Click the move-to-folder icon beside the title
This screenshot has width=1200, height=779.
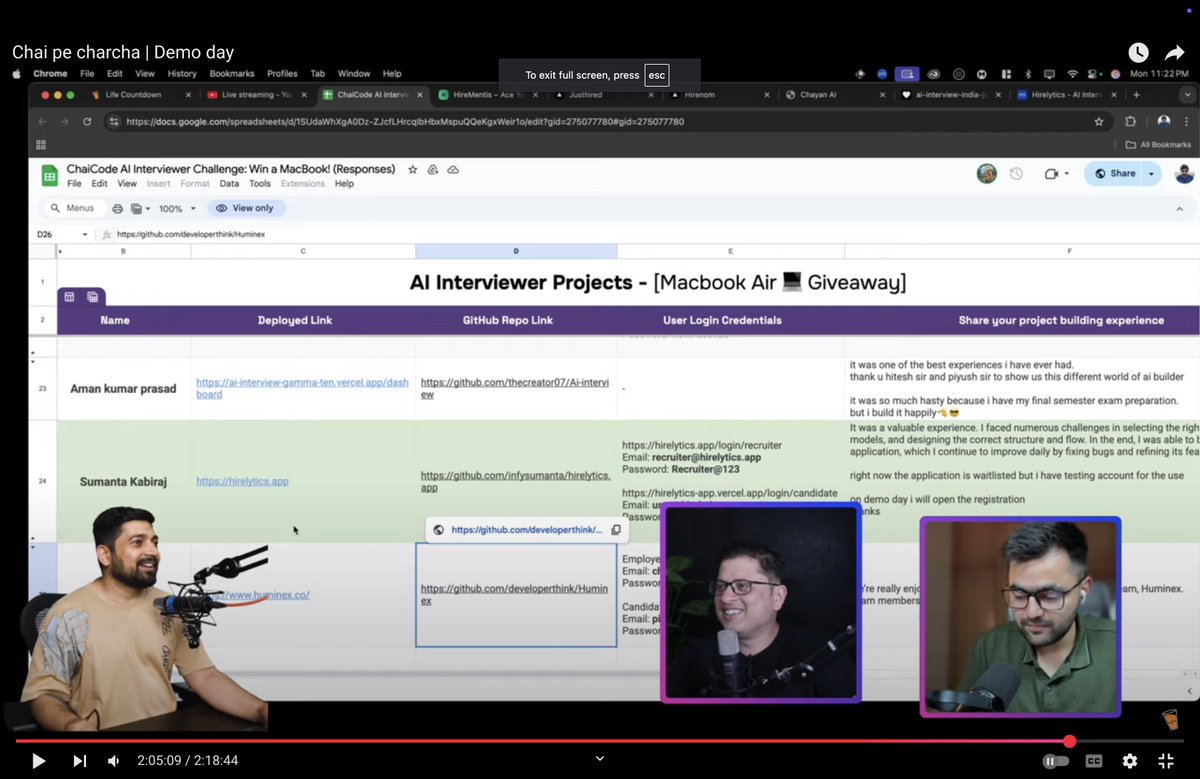click(433, 170)
